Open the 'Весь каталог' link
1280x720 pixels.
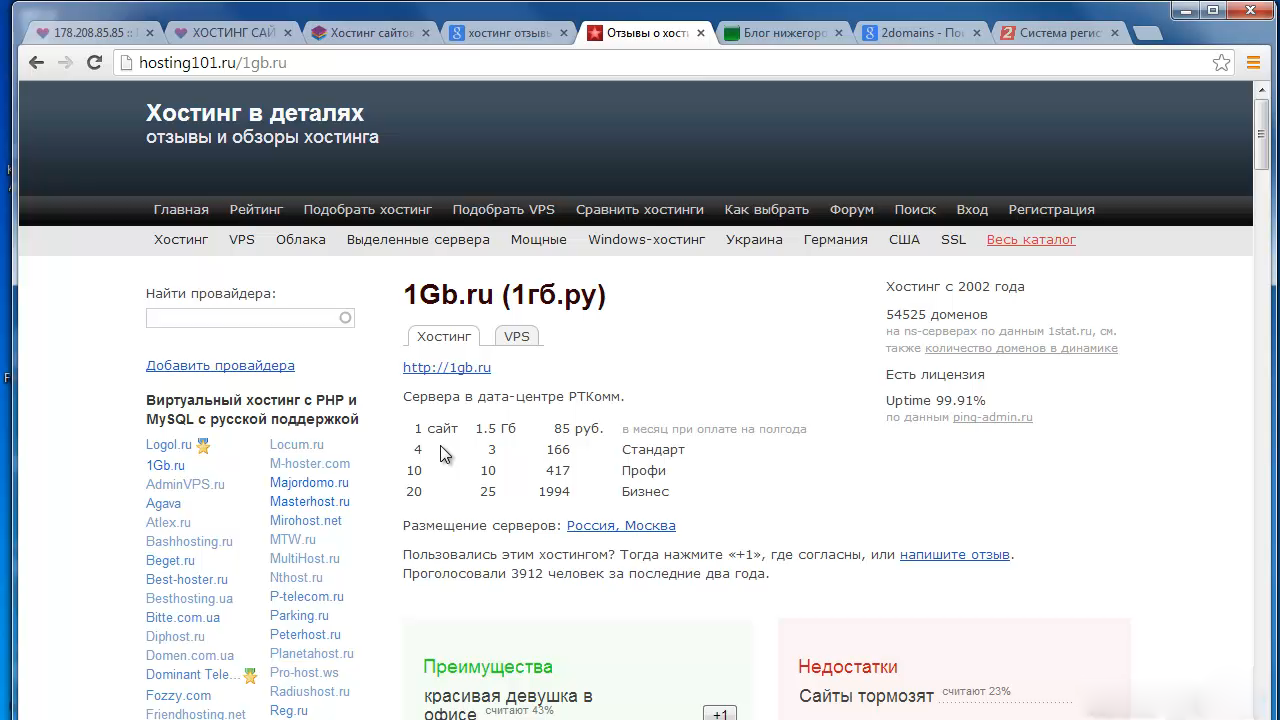(x=1031, y=240)
